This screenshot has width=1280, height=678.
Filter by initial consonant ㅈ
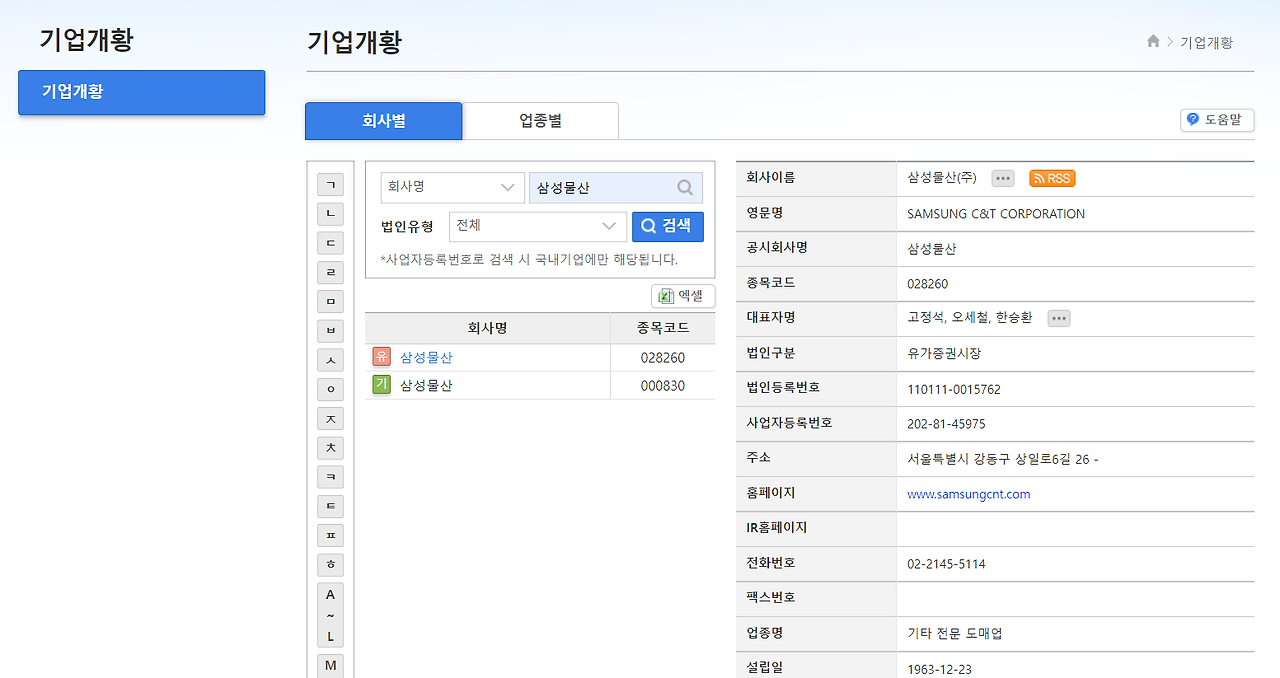331,417
